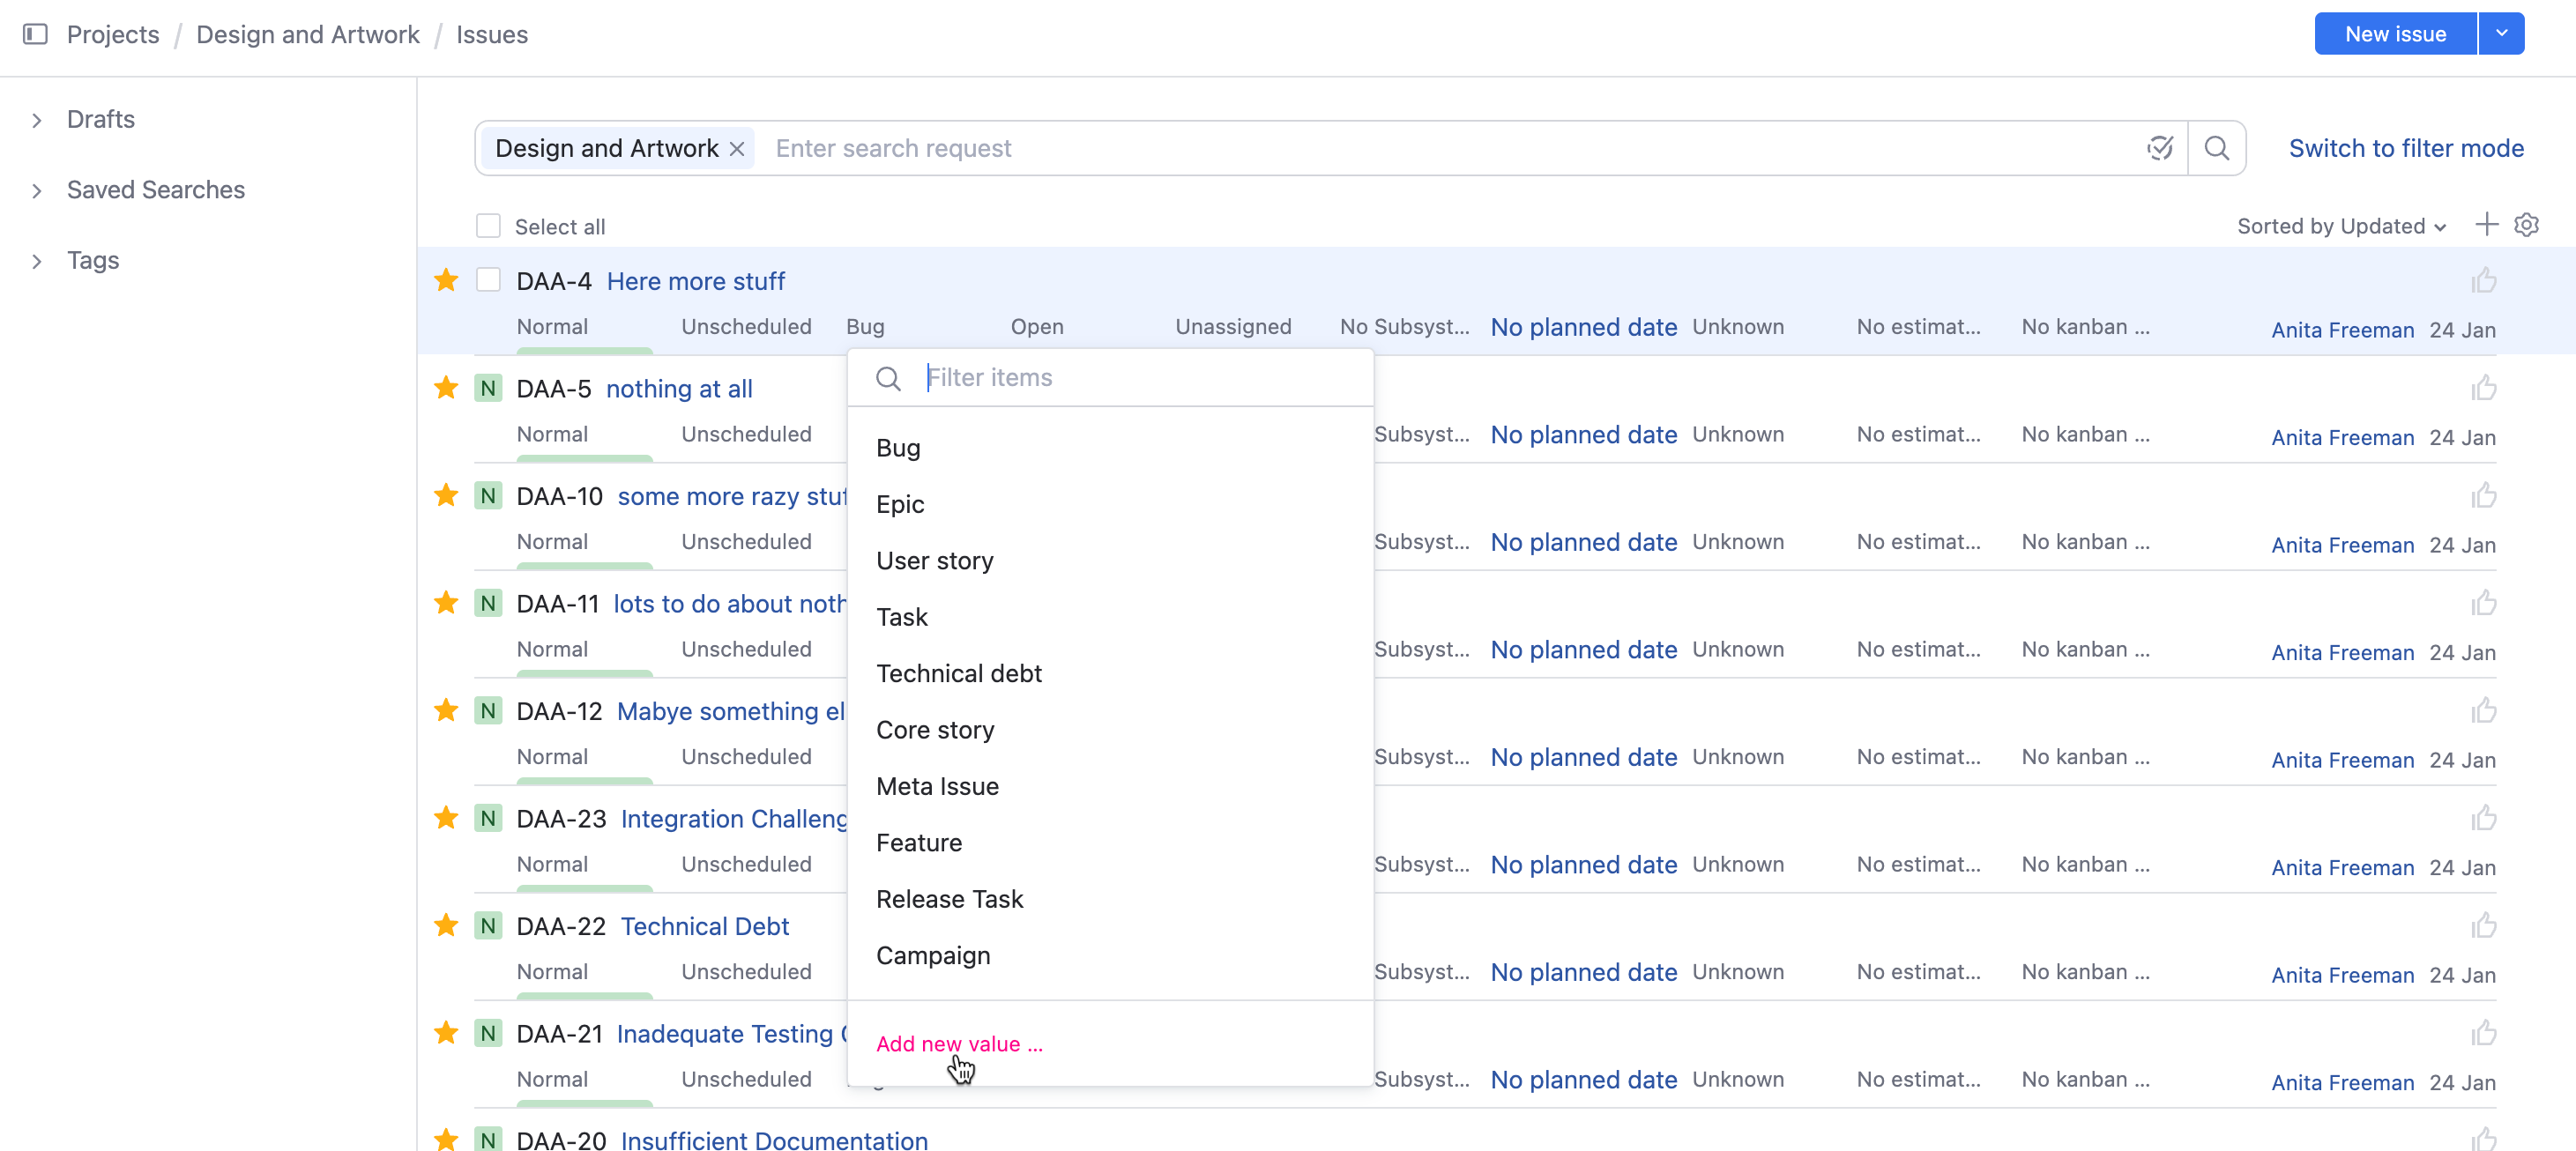This screenshot has width=2576, height=1151.
Task: Select Technical debt from type list
Action: pyautogui.click(x=958, y=673)
